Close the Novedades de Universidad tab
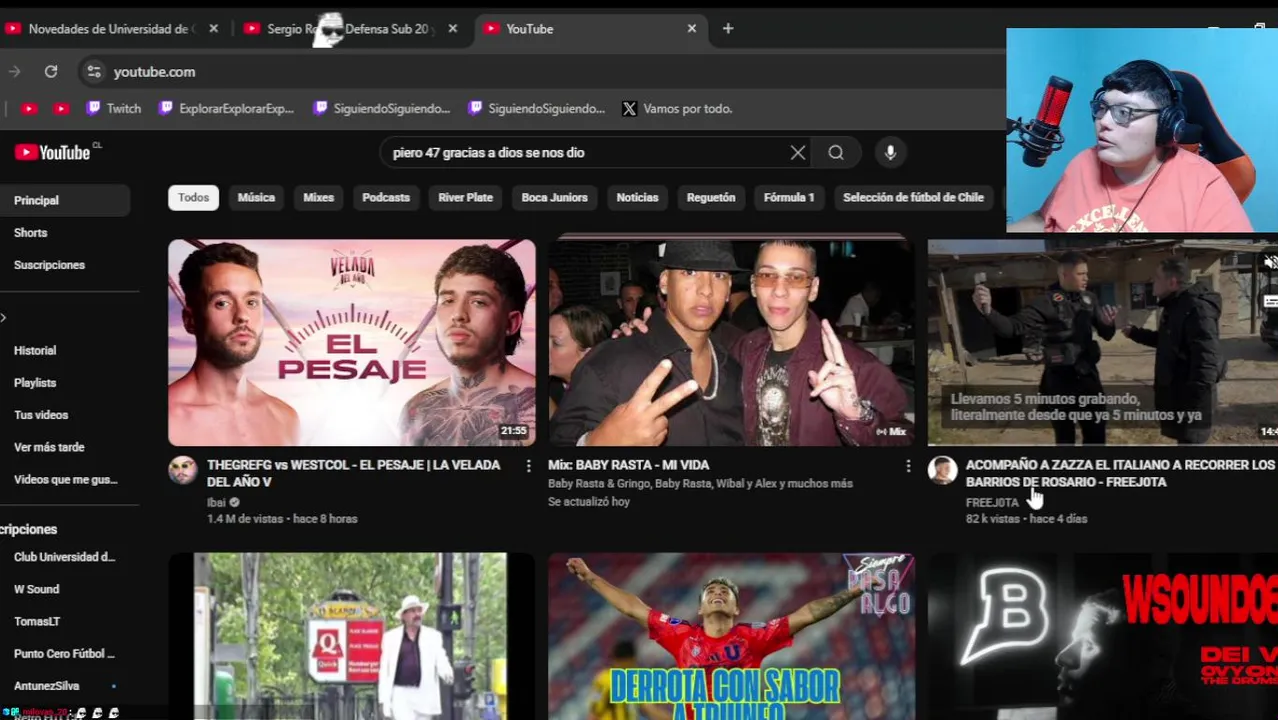 [213, 29]
